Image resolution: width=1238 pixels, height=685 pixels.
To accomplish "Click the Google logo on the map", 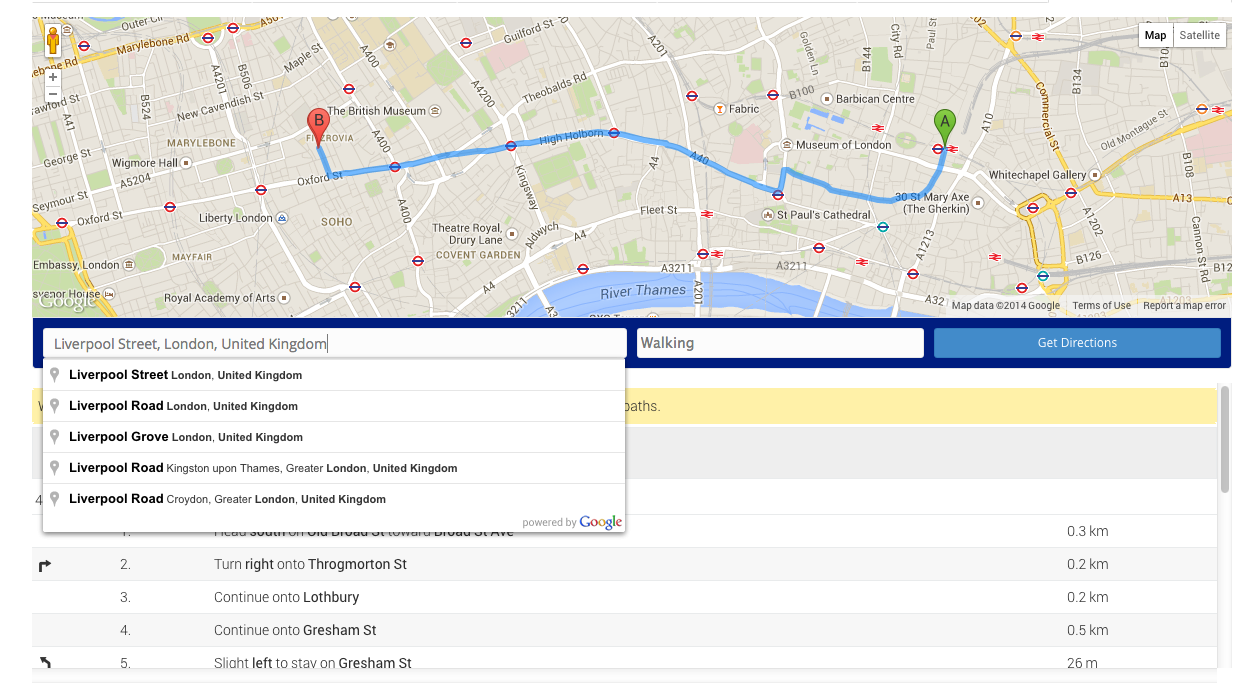I will (x=68, y=301).
